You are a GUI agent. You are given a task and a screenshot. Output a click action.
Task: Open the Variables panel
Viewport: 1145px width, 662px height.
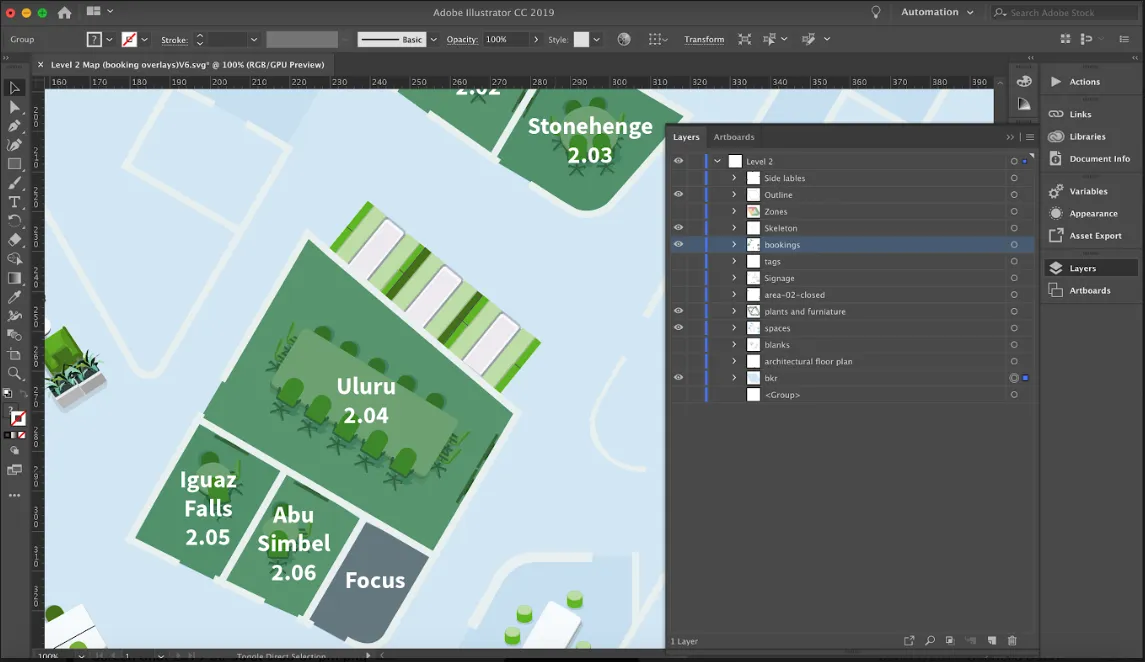tap(1090, 191)
